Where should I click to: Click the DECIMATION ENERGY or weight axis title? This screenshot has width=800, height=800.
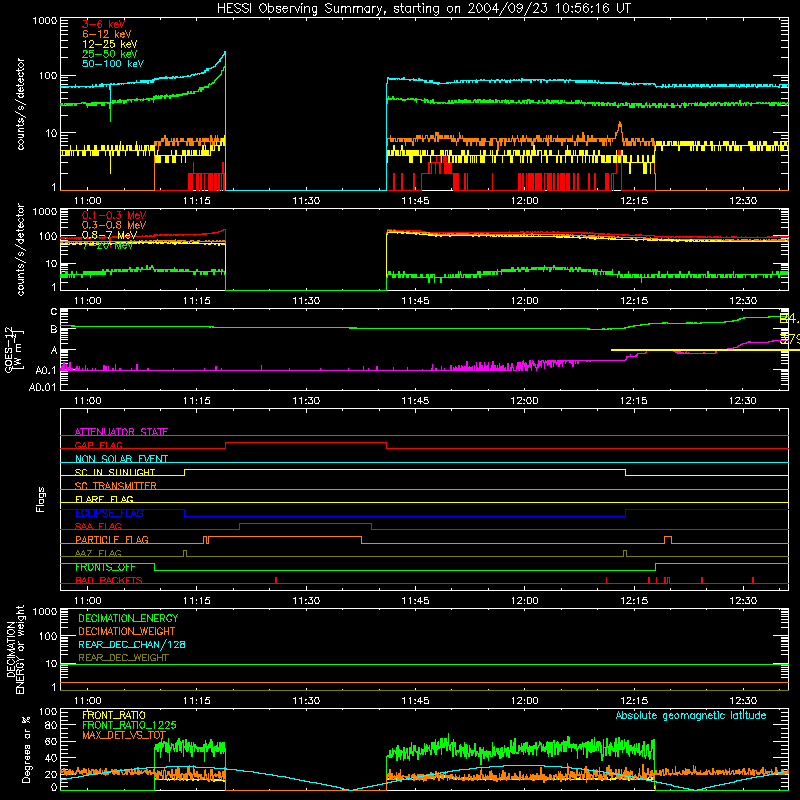[x=15, y=649]
